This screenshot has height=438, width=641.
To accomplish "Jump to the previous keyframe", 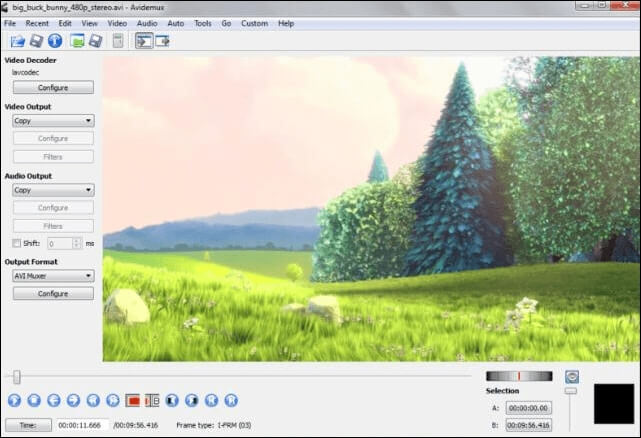I will tap(93, 400).
